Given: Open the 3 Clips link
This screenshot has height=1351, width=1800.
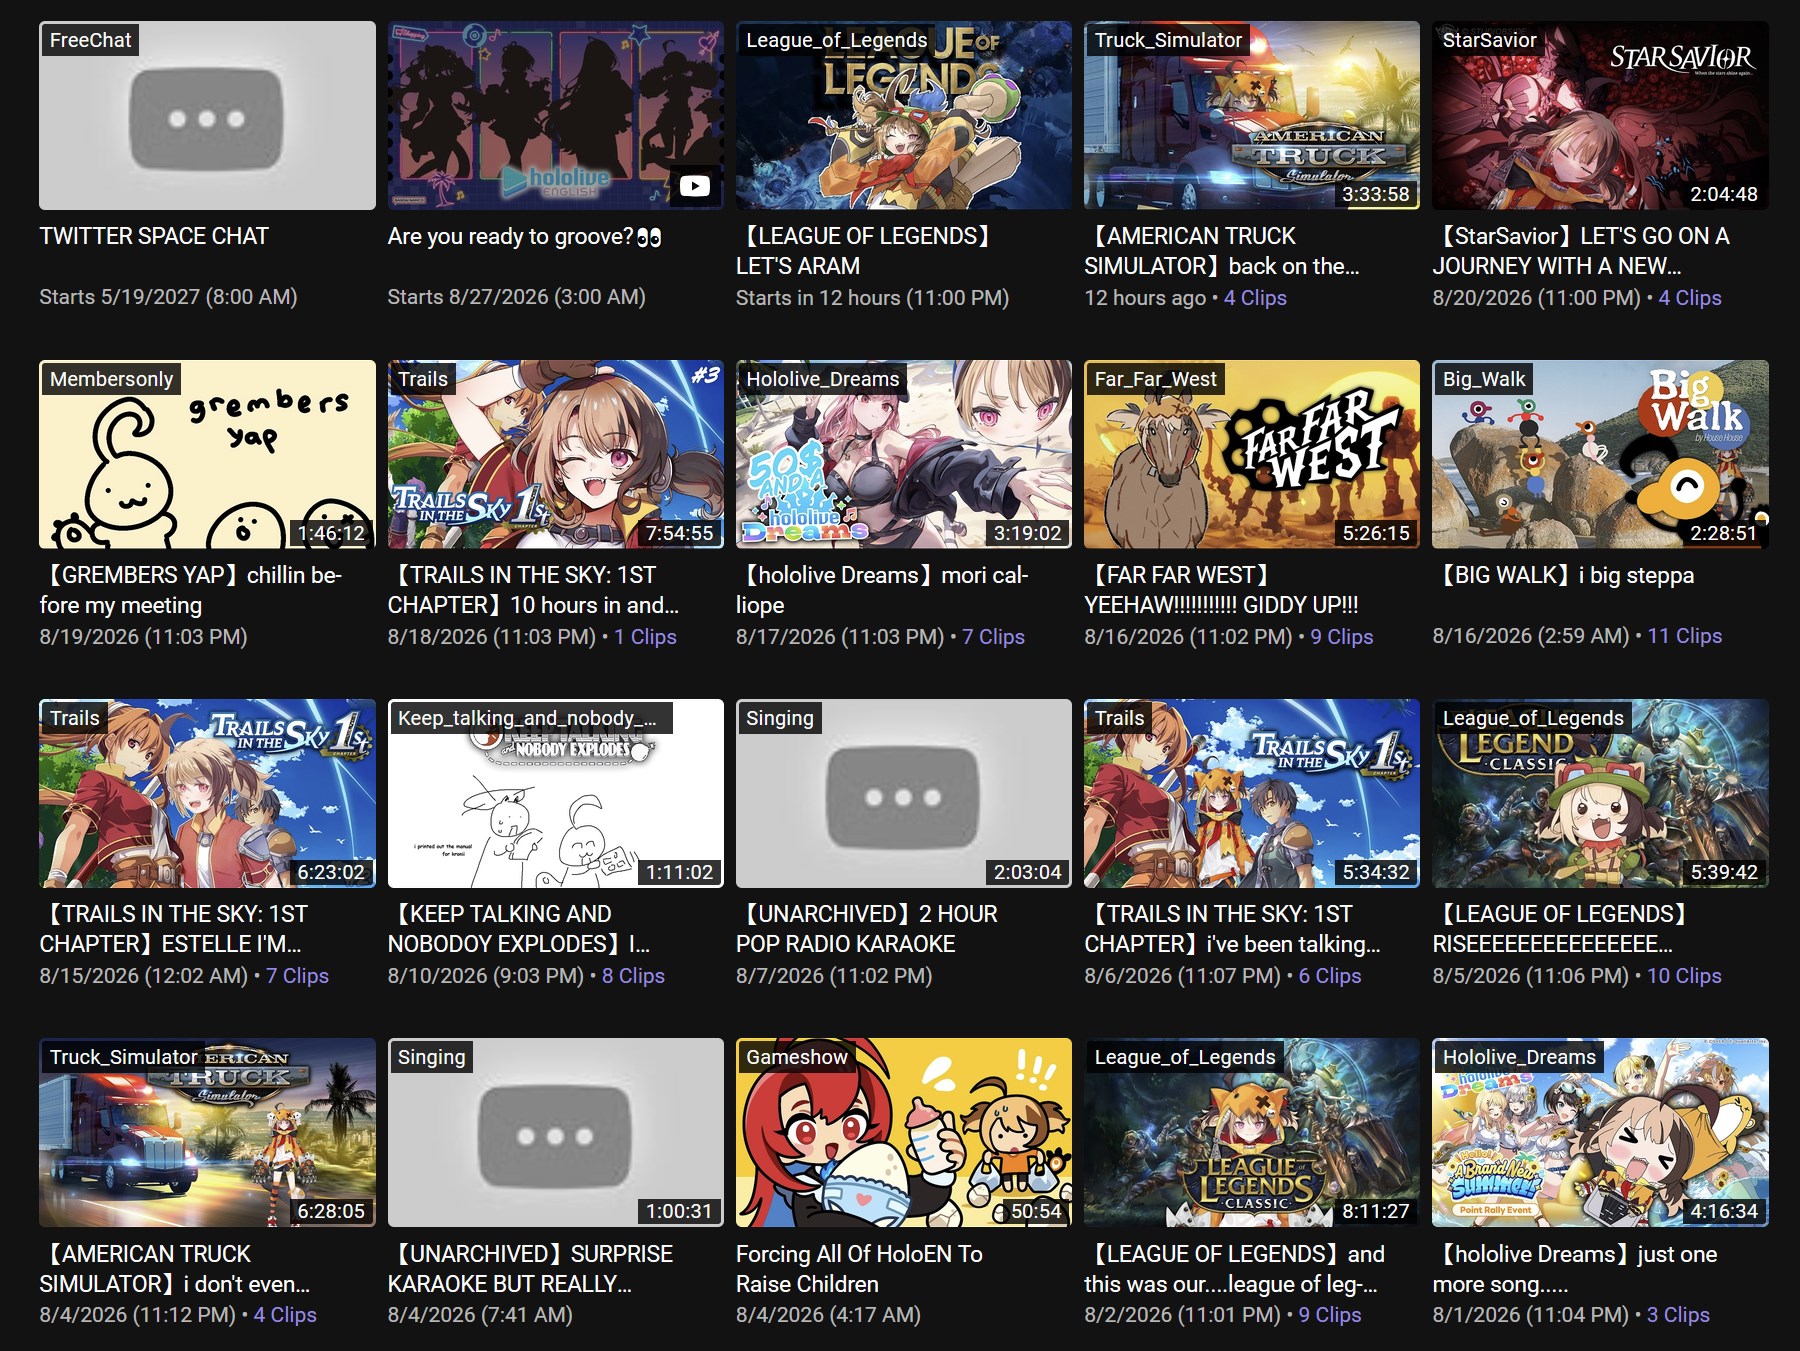Looking at the screenshot, I should coord(1678,1315).
